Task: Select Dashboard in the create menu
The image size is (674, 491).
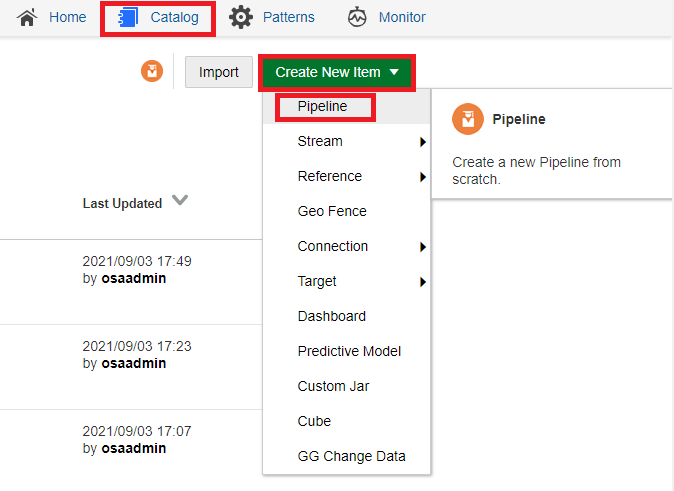Action: pyautogui.click(x=332, y=316)
